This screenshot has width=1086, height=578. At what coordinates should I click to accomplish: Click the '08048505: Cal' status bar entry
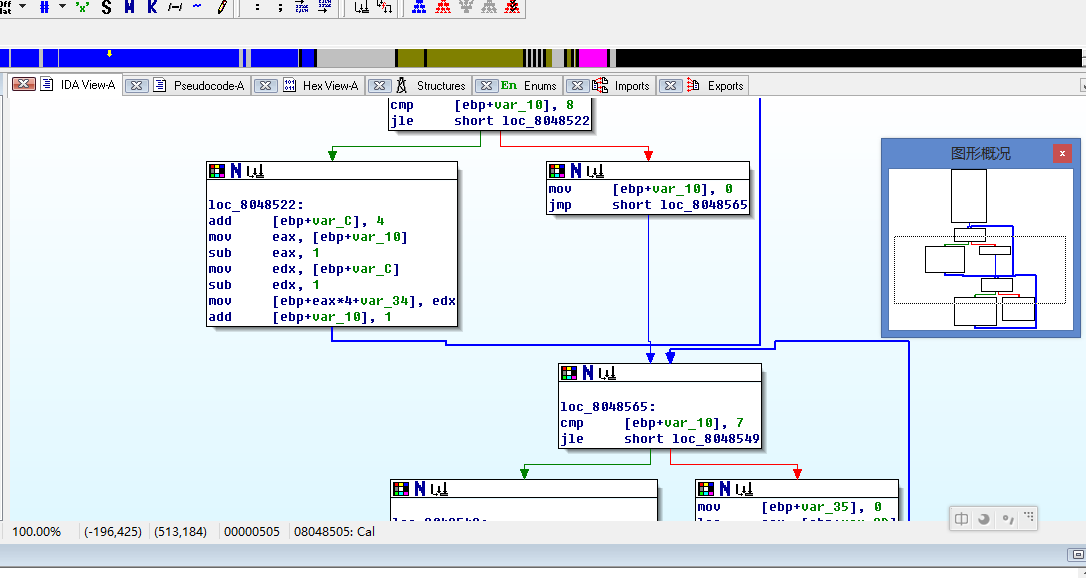coord(335,532)
